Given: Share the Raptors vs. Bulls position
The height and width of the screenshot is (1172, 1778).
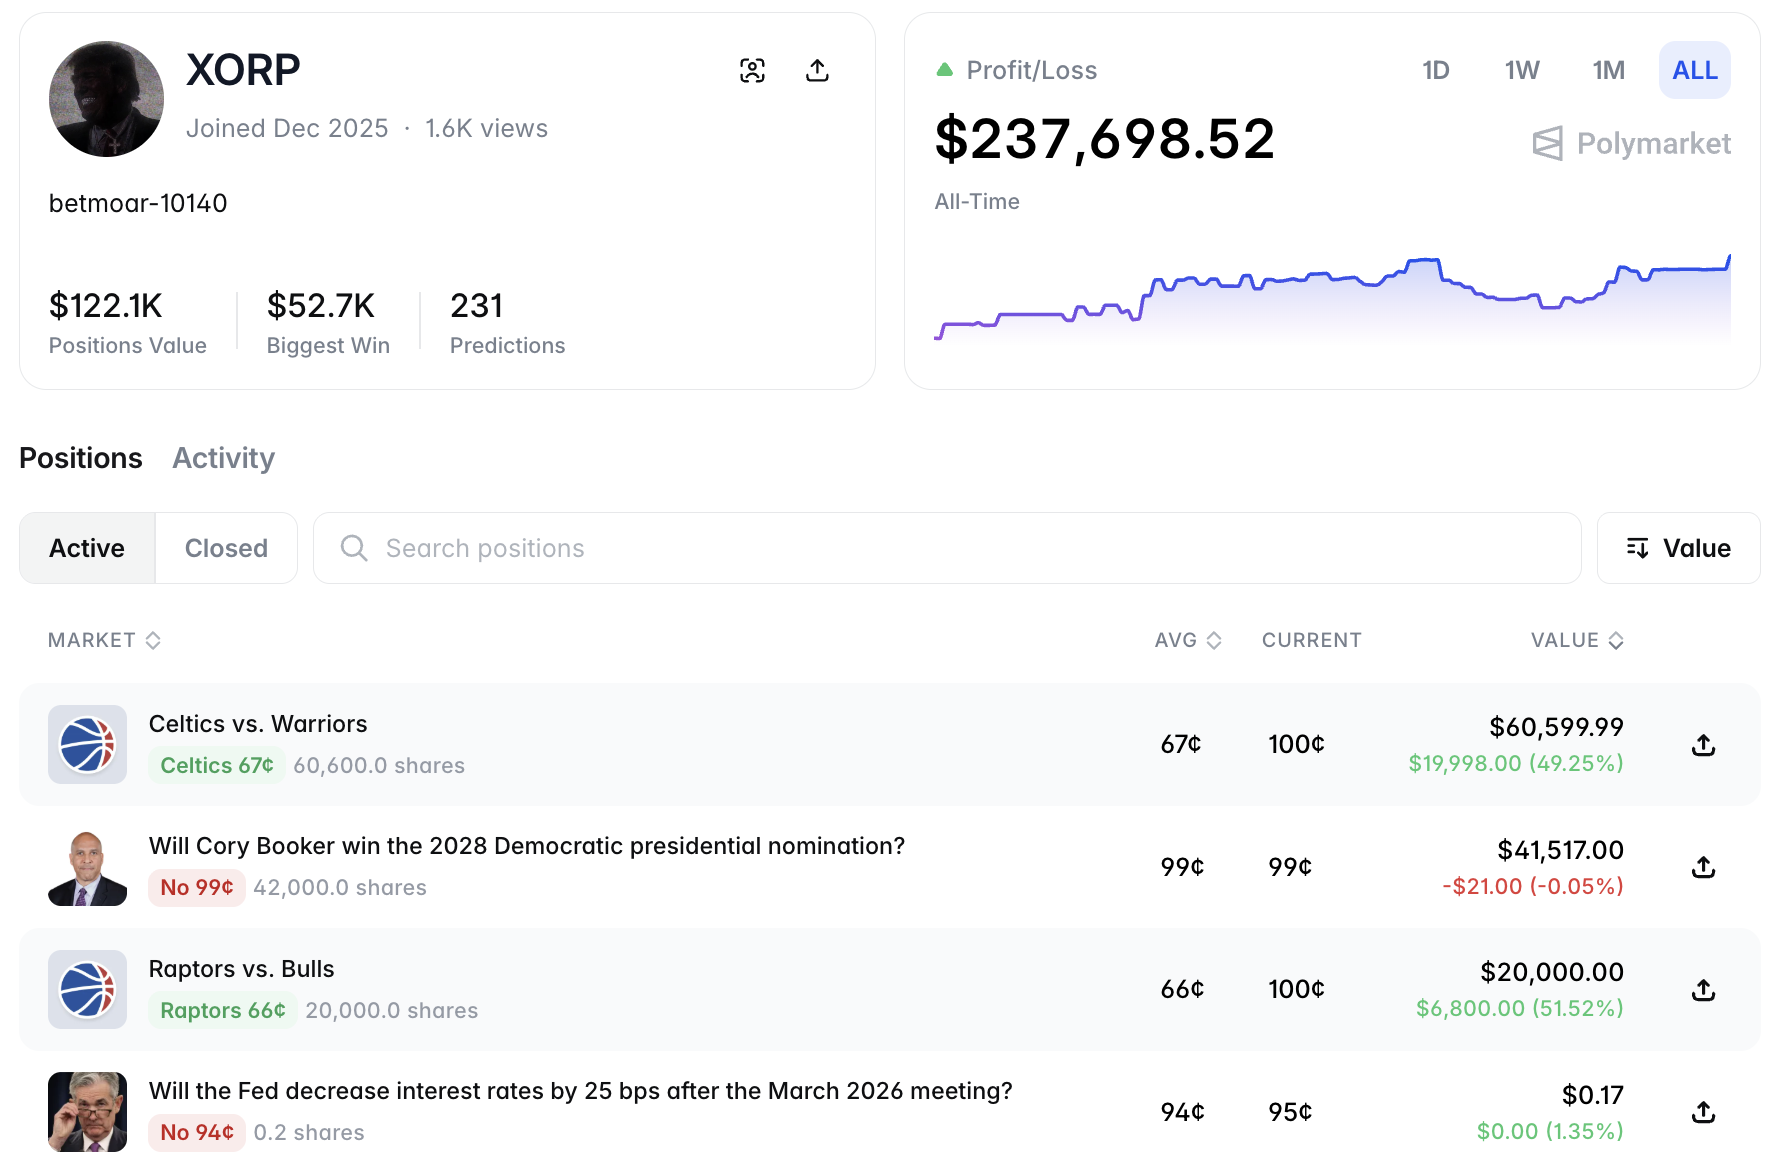Looking at the screenshot, I should pyautogui.click(x=1703, y=990).
